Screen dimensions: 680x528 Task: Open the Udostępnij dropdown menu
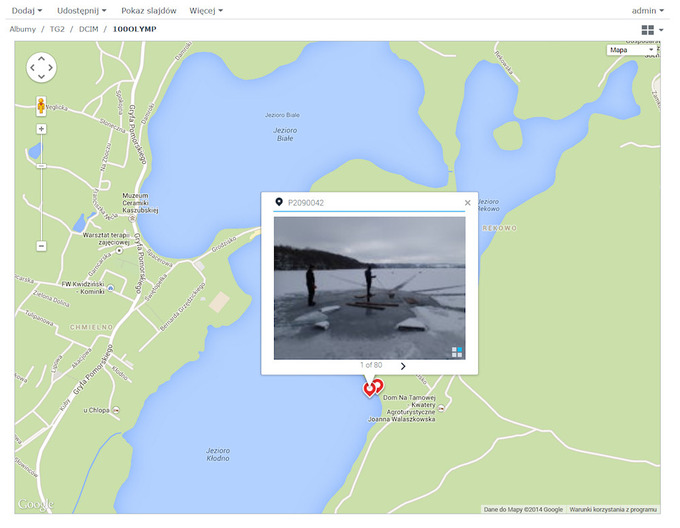(x=82, y=10)
